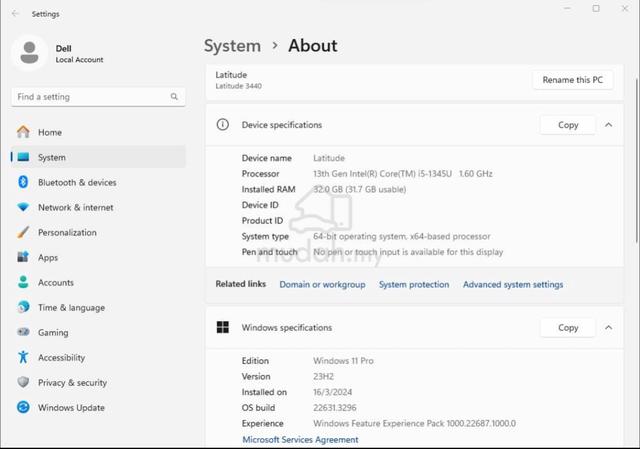Click the processor value 13th Gen Intel text

pyautogui.click(x=402, y=173)
